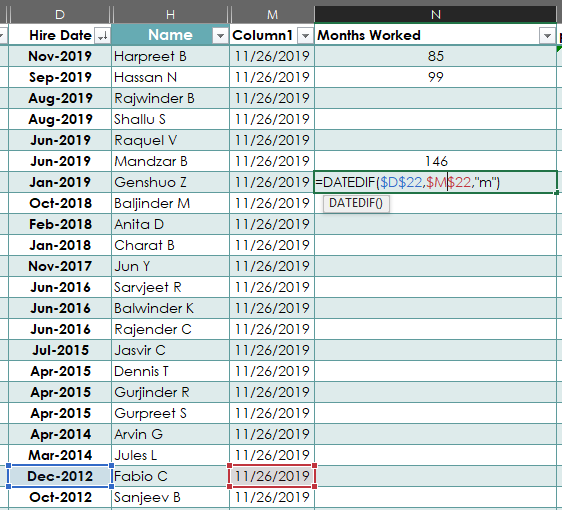Screen dimensions: 562x510
Task: Select column H header
Action: 171,15
